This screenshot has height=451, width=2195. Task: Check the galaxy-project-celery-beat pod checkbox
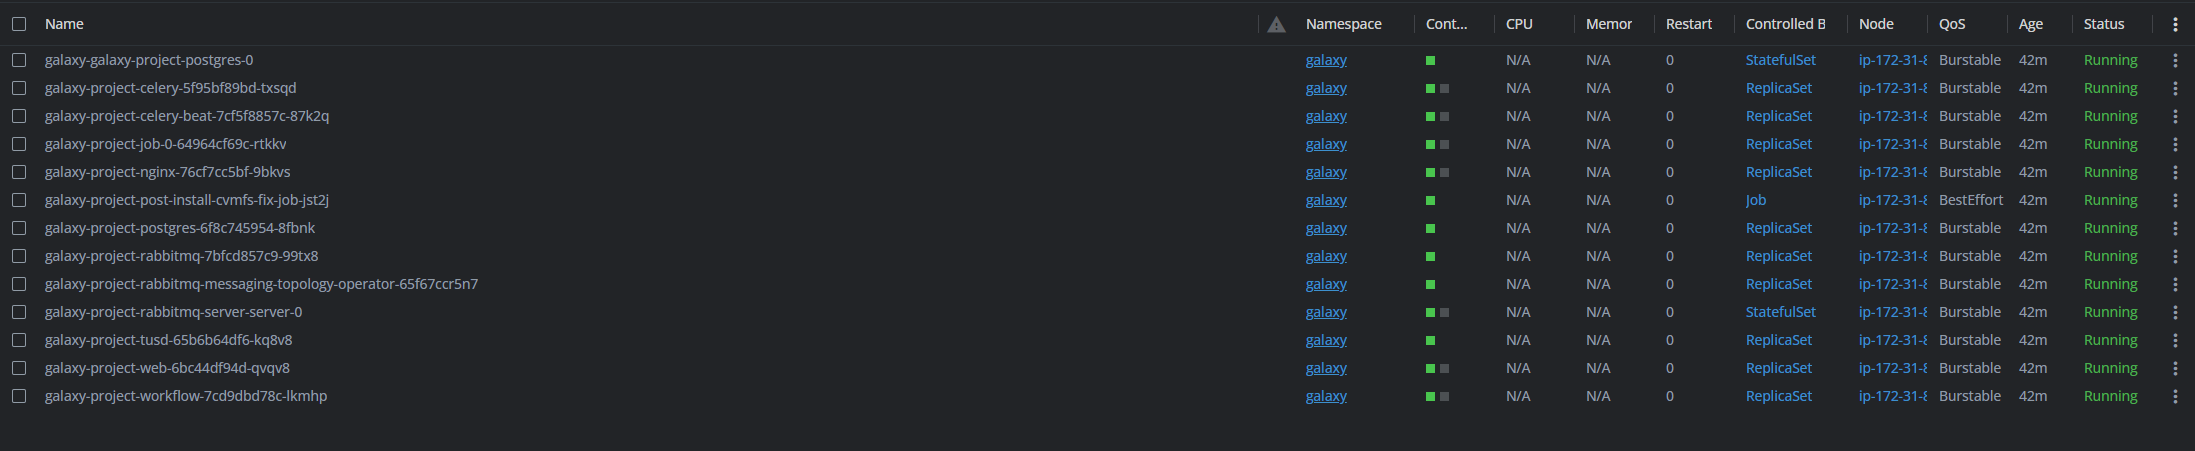[x=19, y=116]
